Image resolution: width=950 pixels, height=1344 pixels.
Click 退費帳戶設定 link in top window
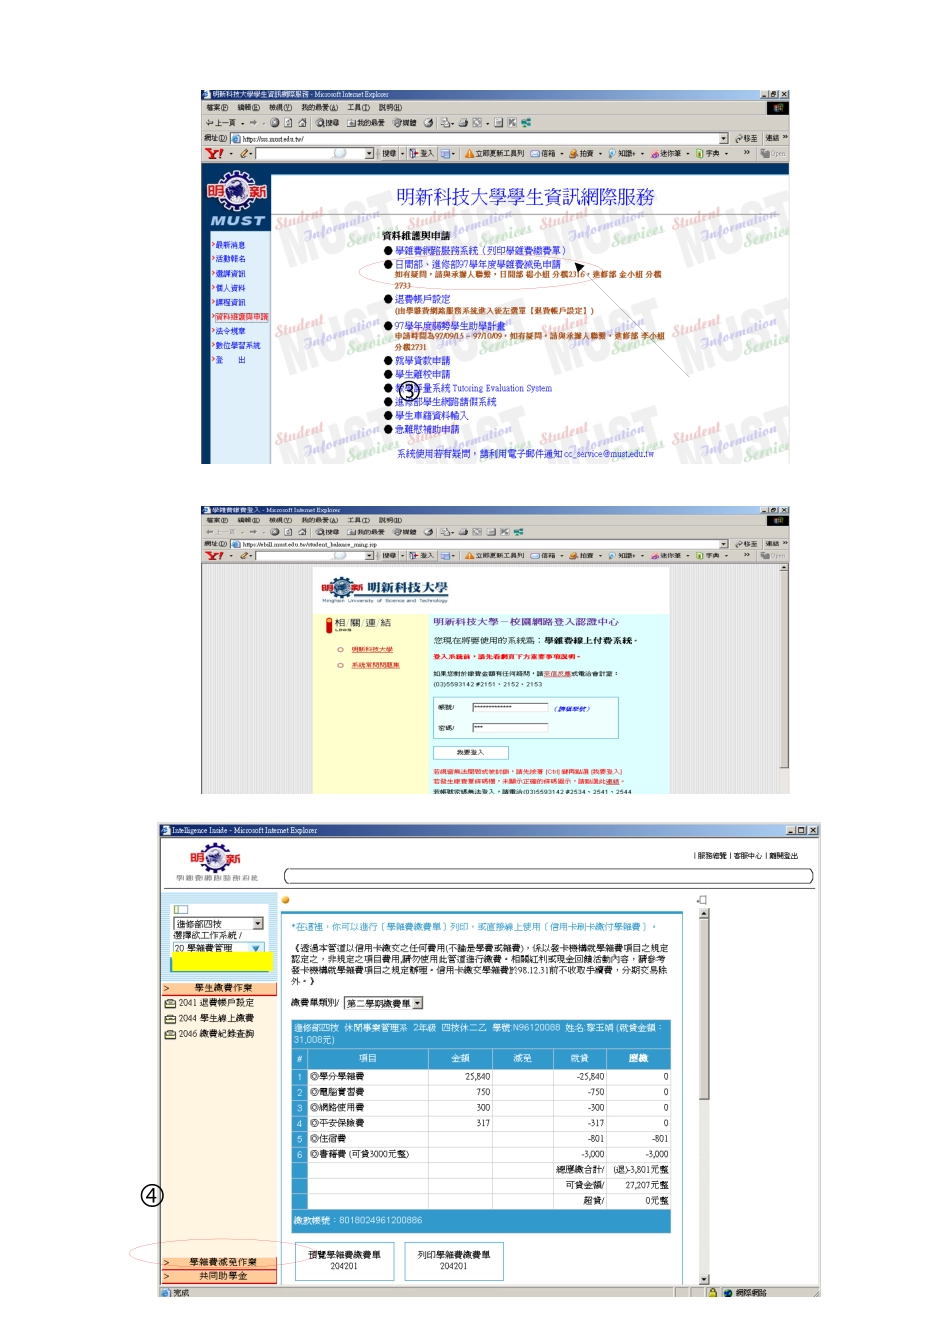click(422, 299)
